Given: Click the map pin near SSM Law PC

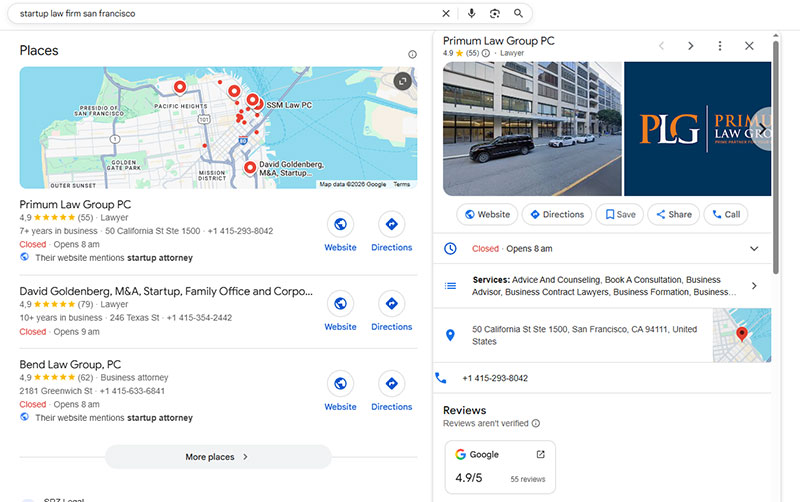Looking at the screenshot, I should coord(259,104).
